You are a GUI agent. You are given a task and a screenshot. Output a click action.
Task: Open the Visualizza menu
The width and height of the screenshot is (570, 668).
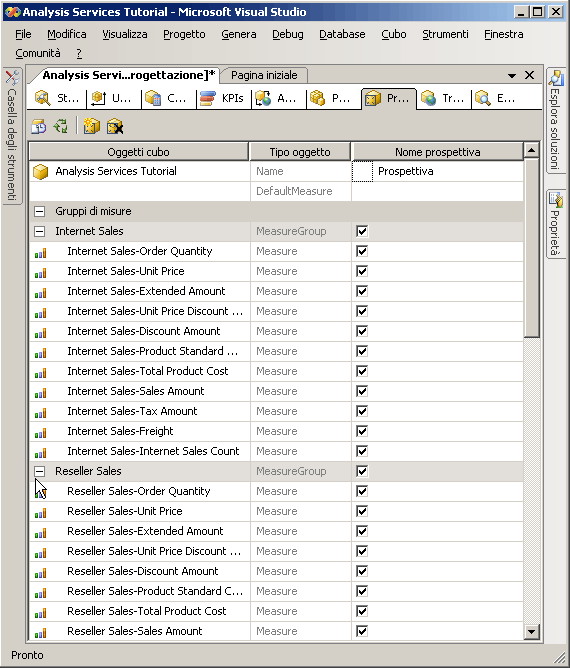pyautogui.click(x=124, y=34)
